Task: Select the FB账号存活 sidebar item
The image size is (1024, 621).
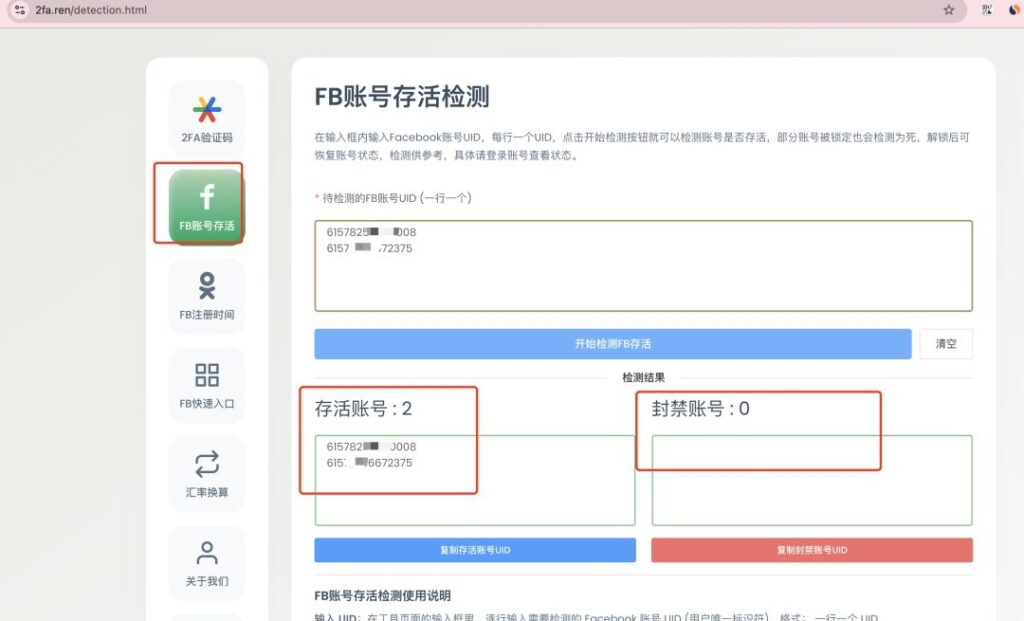Action: (x=206, y=206)
